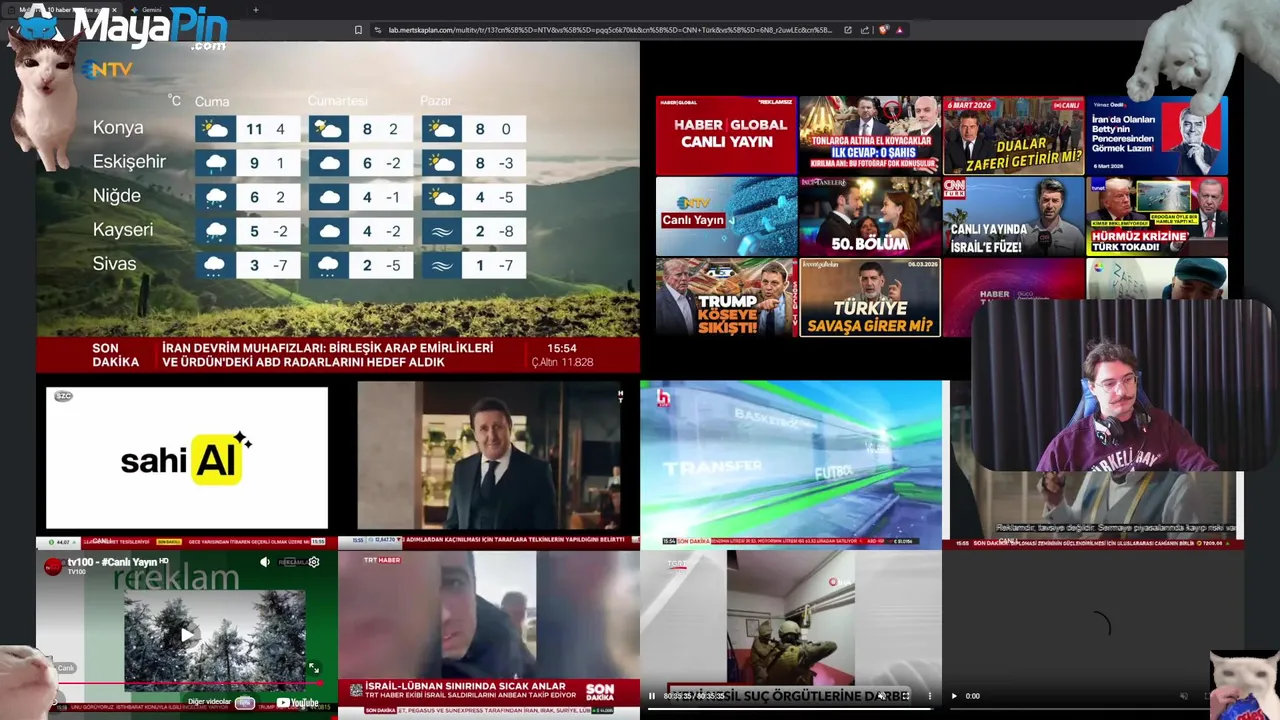Open the TGRT video three-dot options menu

pos(929,696)
